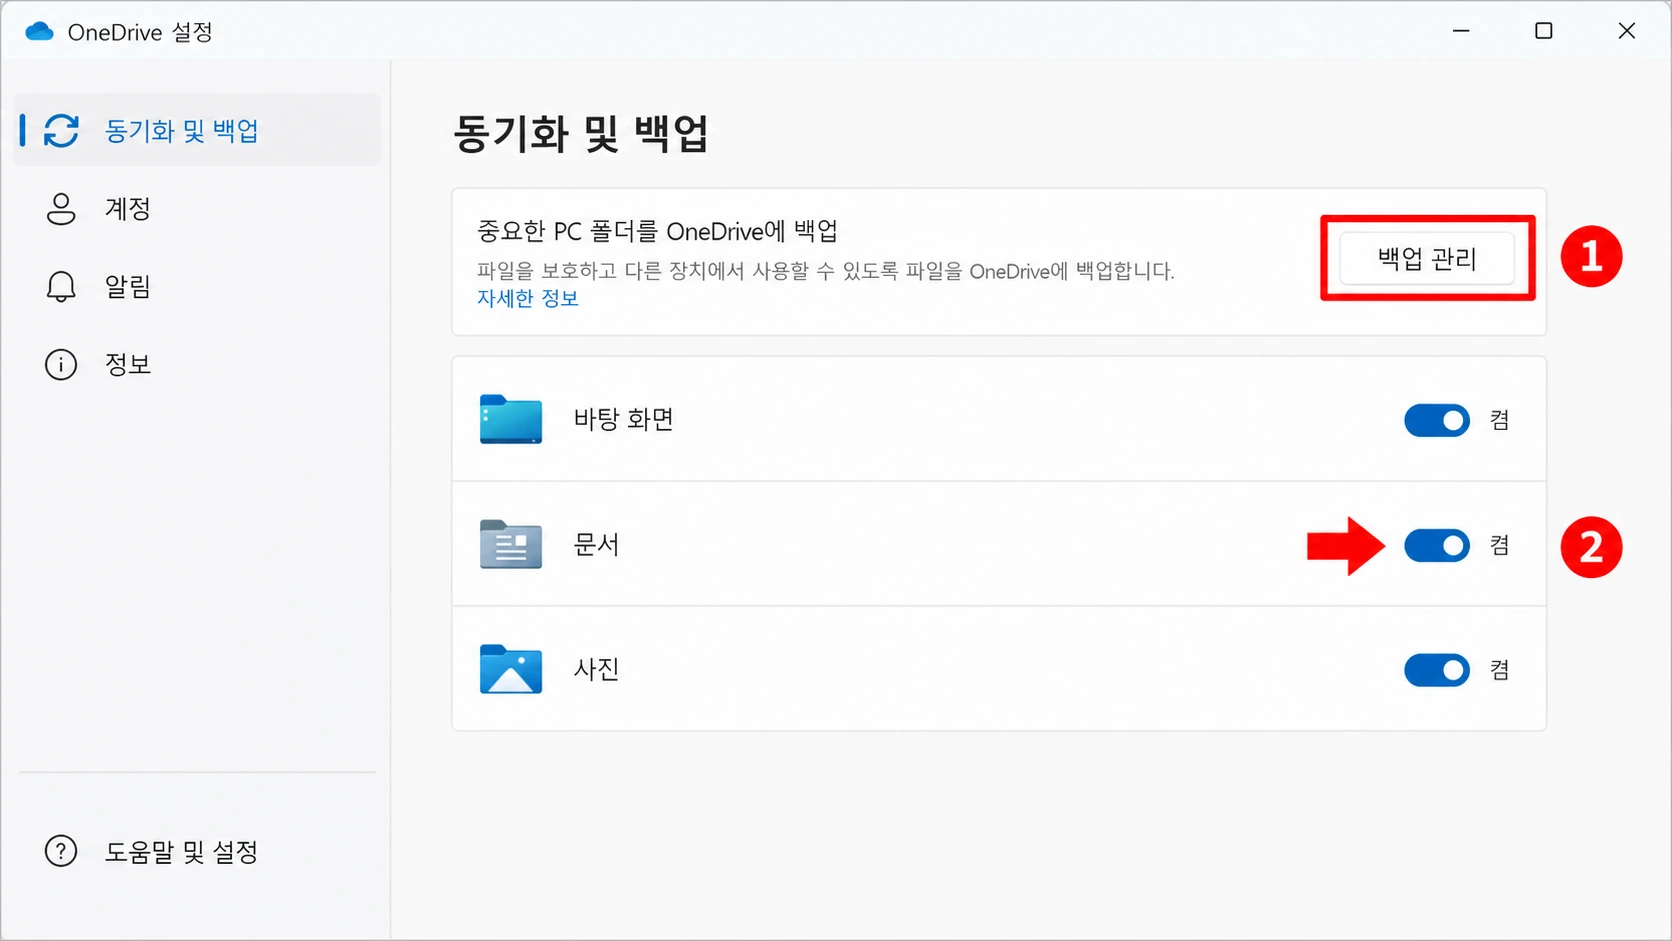Click the sync arrows icon in sidebar
The image size is (1672, 941).
pyautogui.click(x=61, y=130)
